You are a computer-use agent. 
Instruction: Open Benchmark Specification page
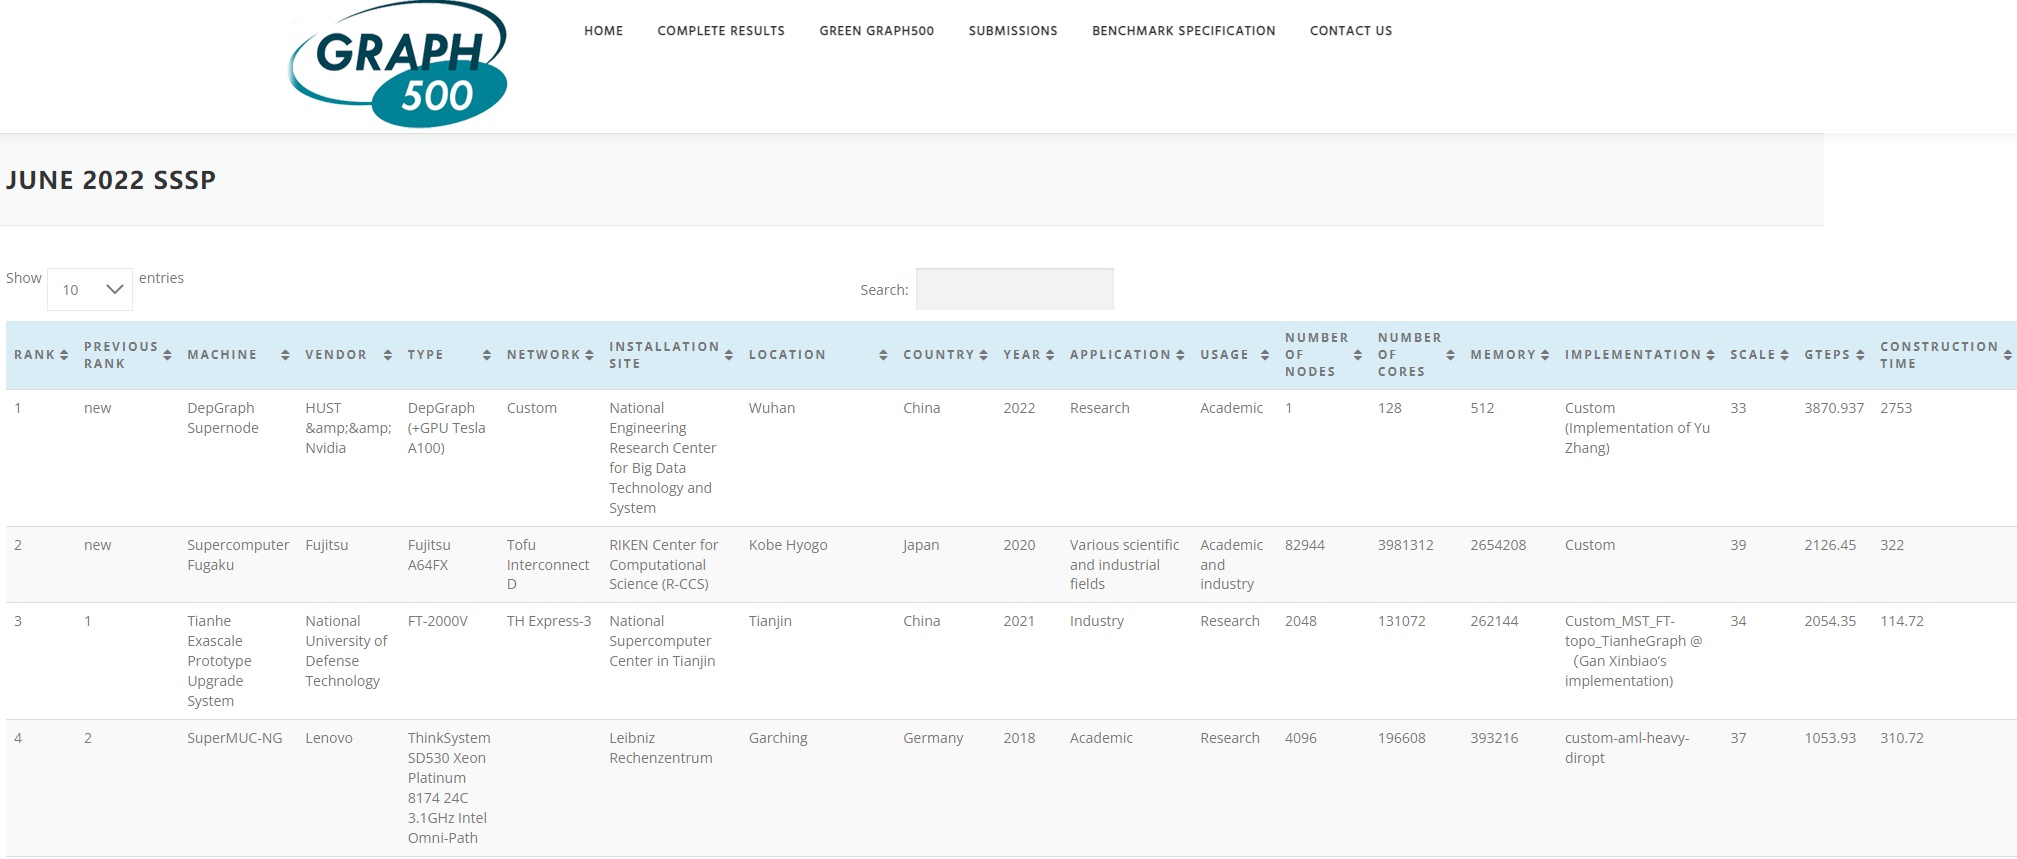click(1183, 31)
